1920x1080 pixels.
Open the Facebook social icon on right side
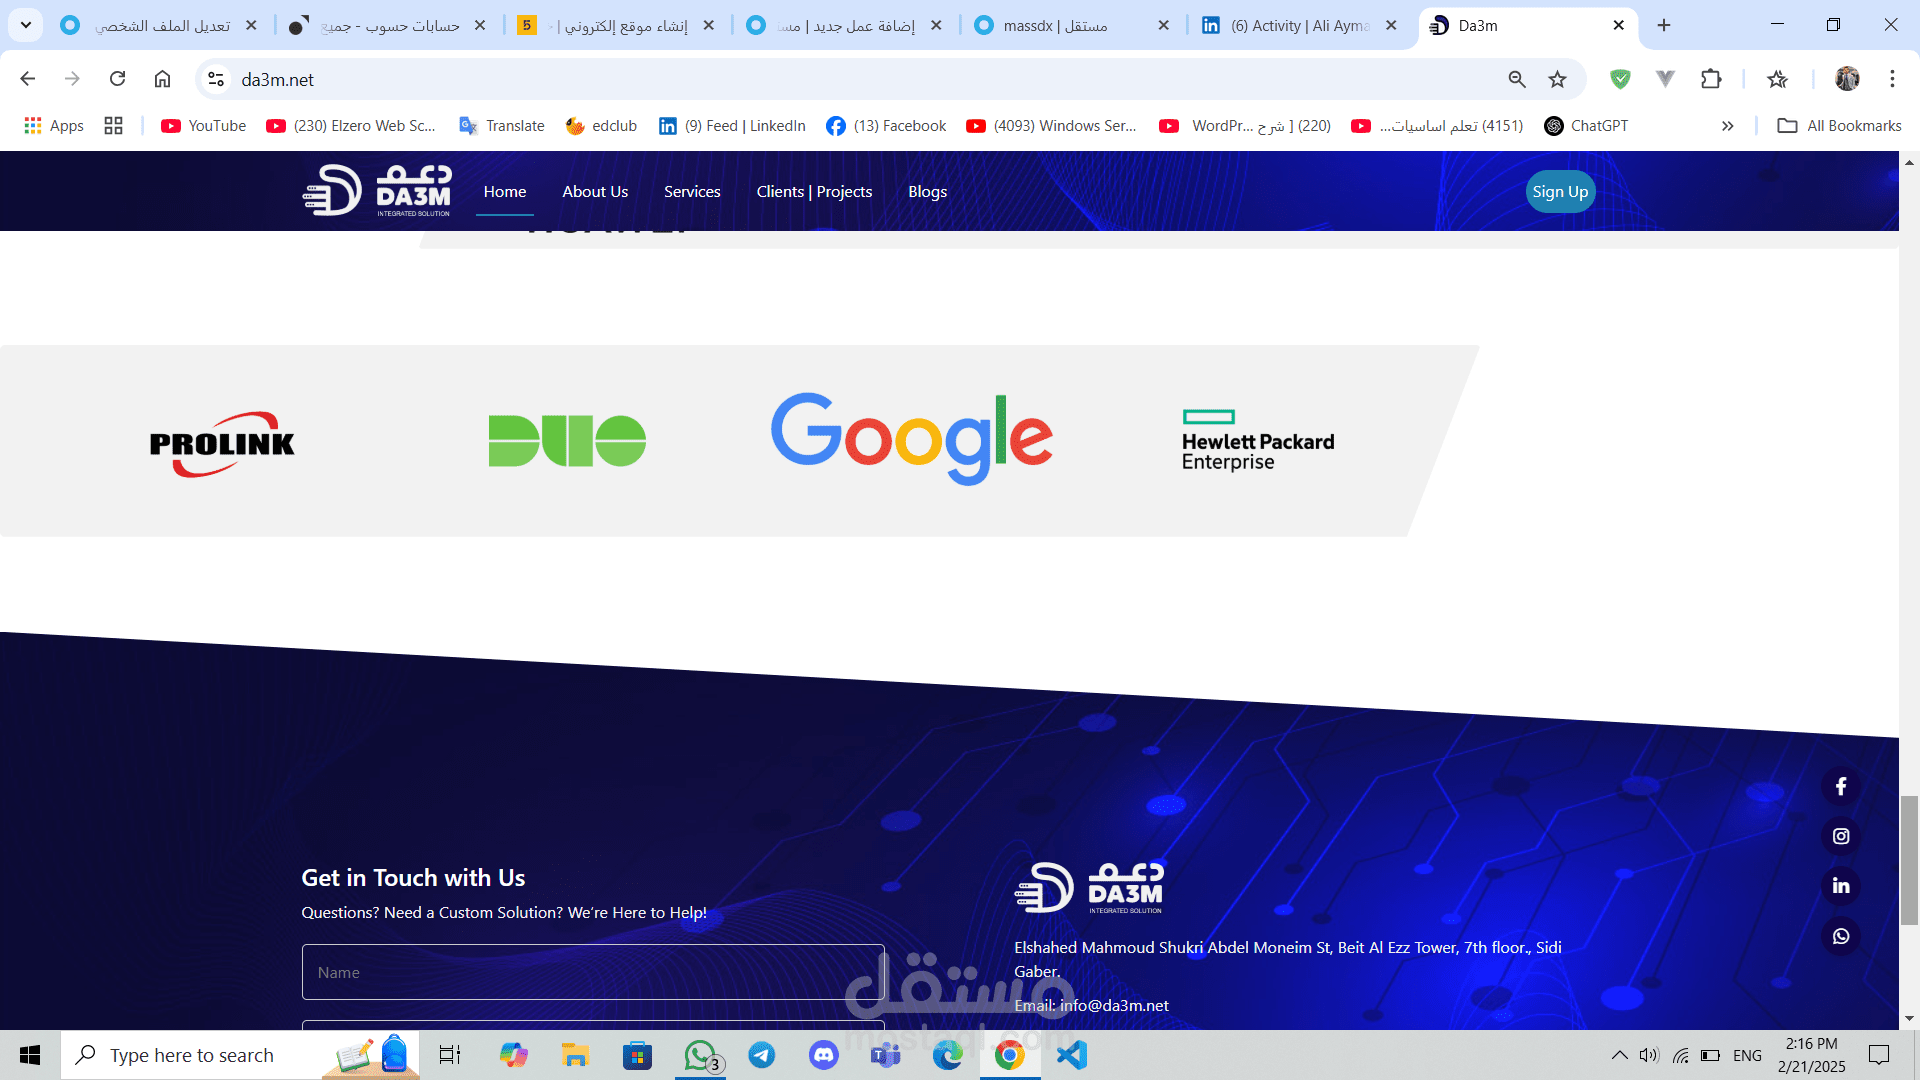point(1840,787)
